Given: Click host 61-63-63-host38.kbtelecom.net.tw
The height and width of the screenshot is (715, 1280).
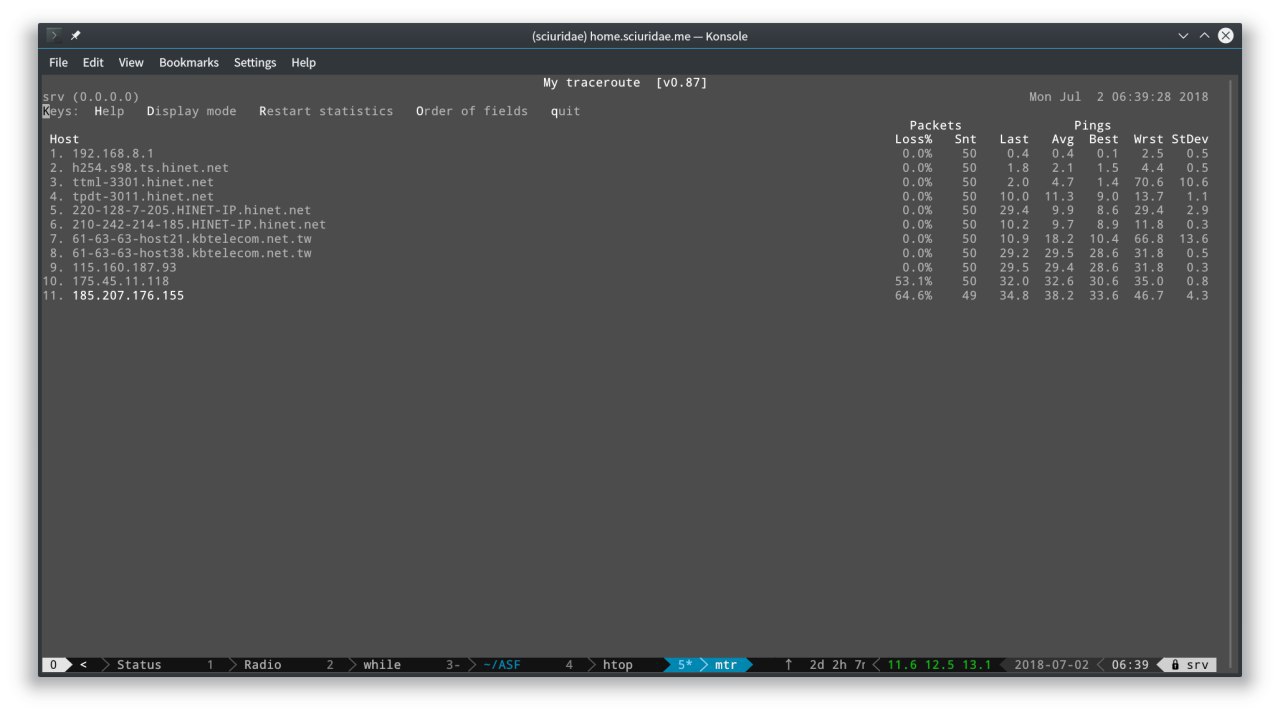Looking at the screenshot, I should click(x=191, y=253).
